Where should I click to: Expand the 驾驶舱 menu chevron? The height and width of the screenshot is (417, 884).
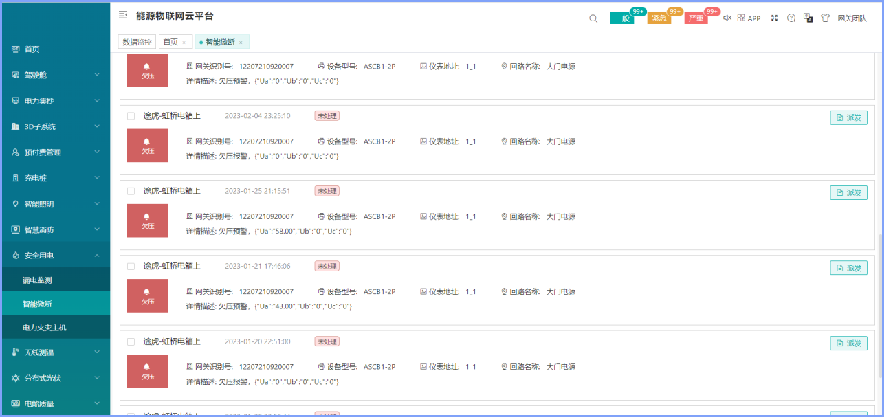tap(97, 75)
